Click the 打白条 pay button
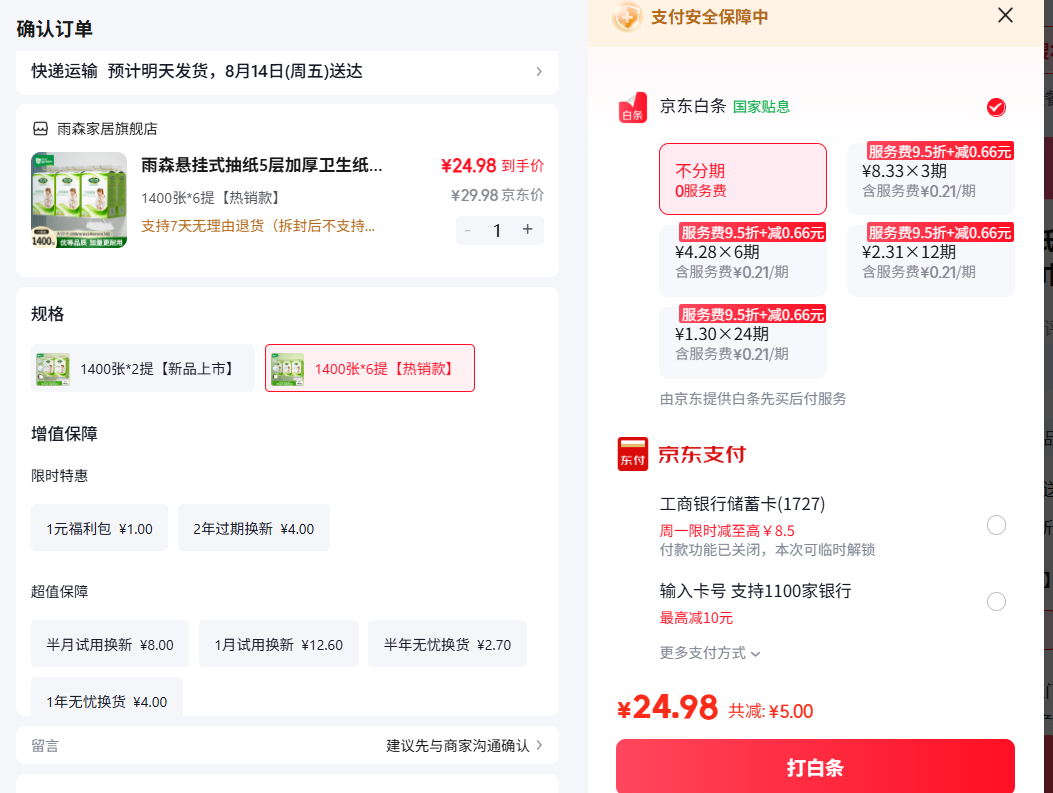 click(815, 766)
